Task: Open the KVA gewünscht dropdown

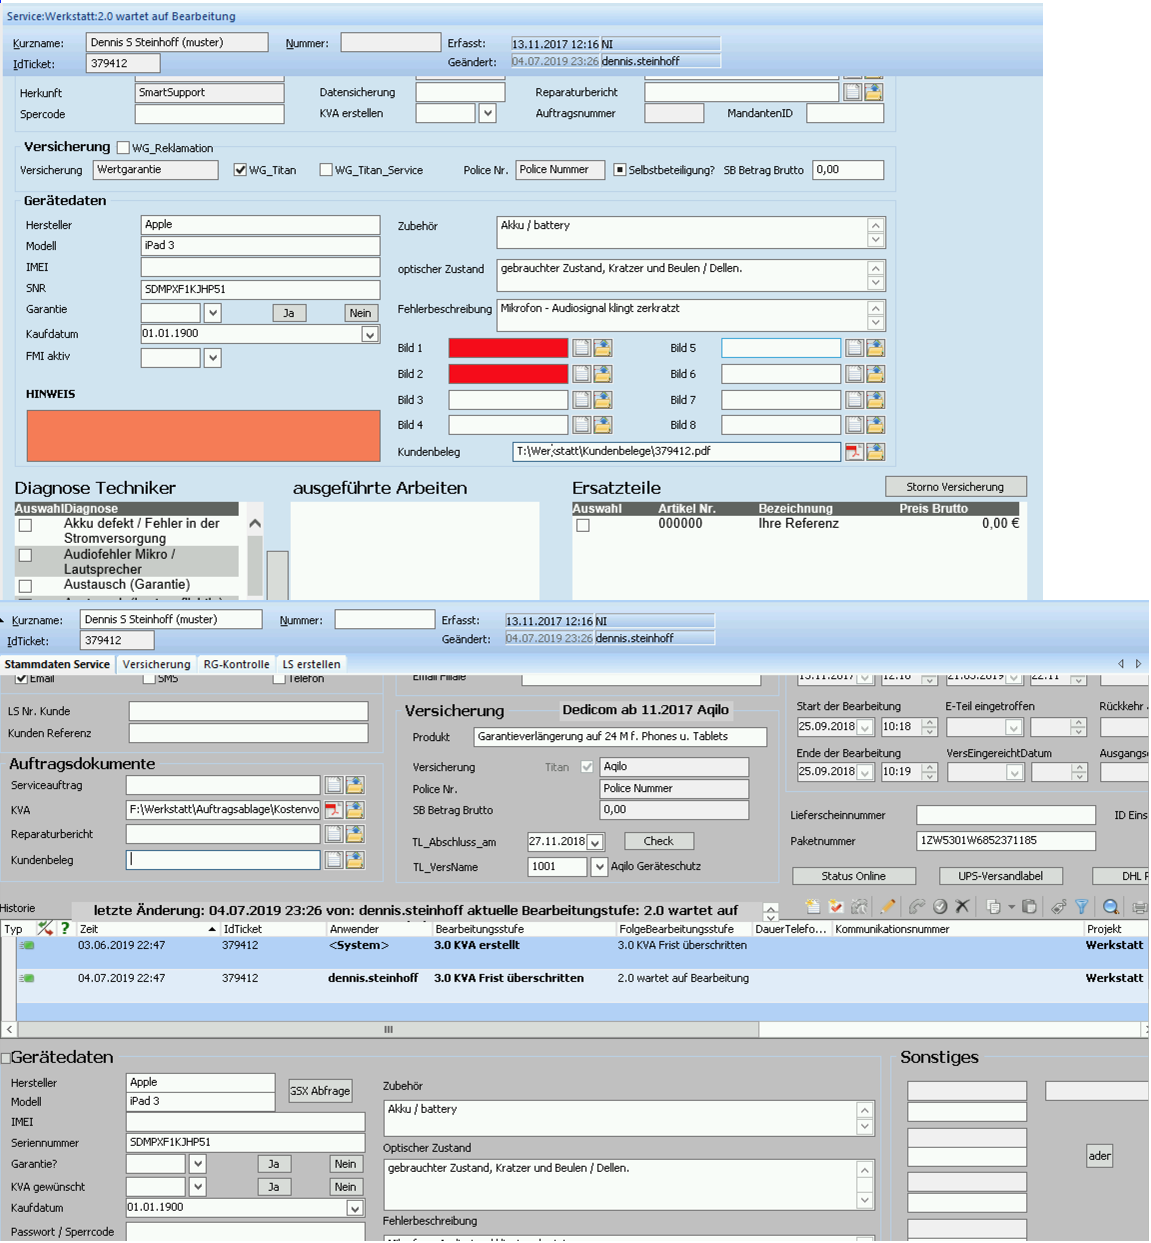Action: 198,1187
